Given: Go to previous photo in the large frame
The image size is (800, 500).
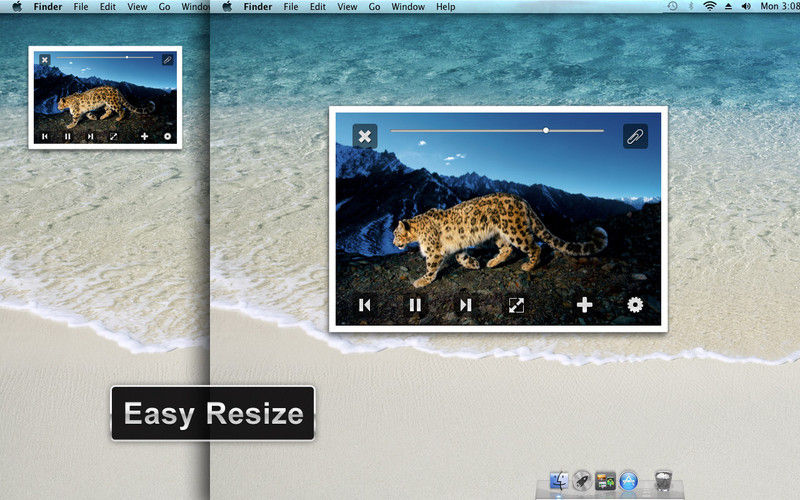Looking at the screenshot, I should 365,305.
